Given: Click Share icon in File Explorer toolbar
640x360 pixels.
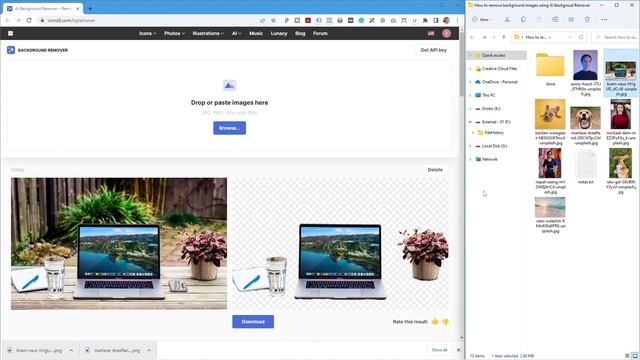Looking at the screenshot, I should pyautogui.click(x=571, y=19).
